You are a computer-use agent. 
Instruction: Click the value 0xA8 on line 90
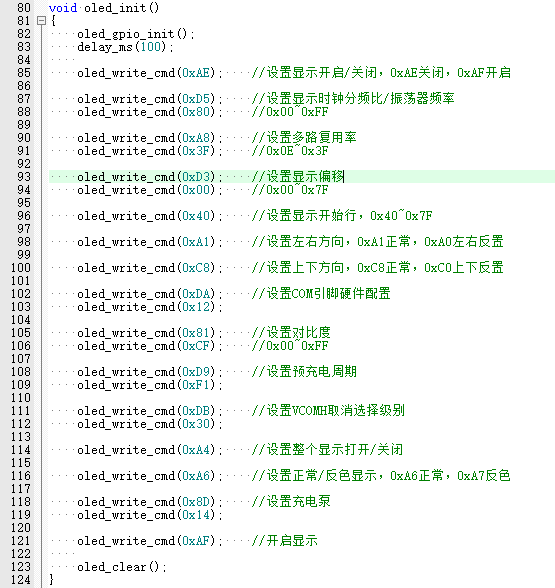point(196,138)
